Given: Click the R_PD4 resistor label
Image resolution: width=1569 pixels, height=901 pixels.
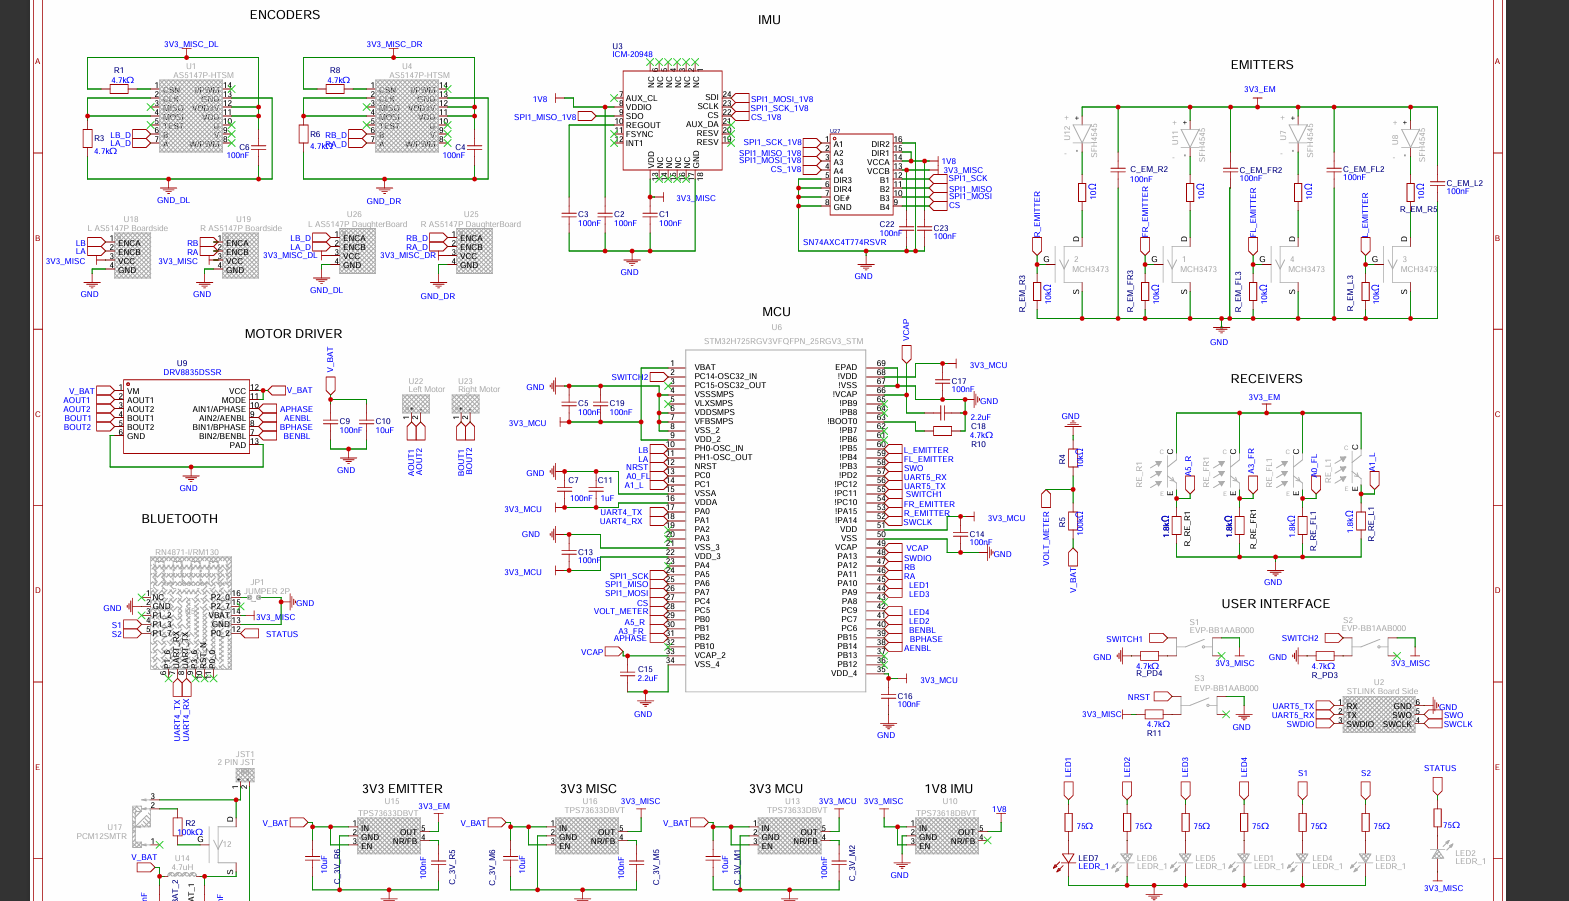Looking at the screenshot, I should [x=1149, y=674].
